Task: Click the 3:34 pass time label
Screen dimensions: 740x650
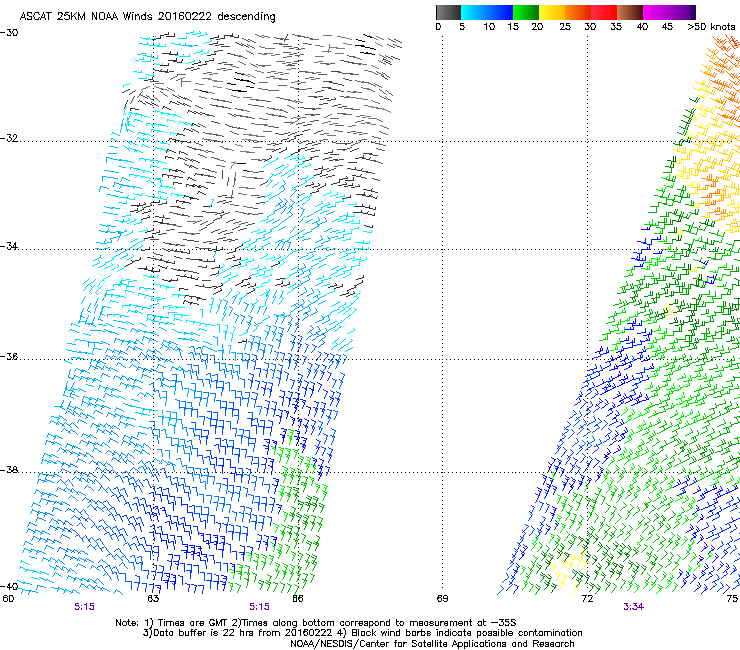Action: (633, 607)
